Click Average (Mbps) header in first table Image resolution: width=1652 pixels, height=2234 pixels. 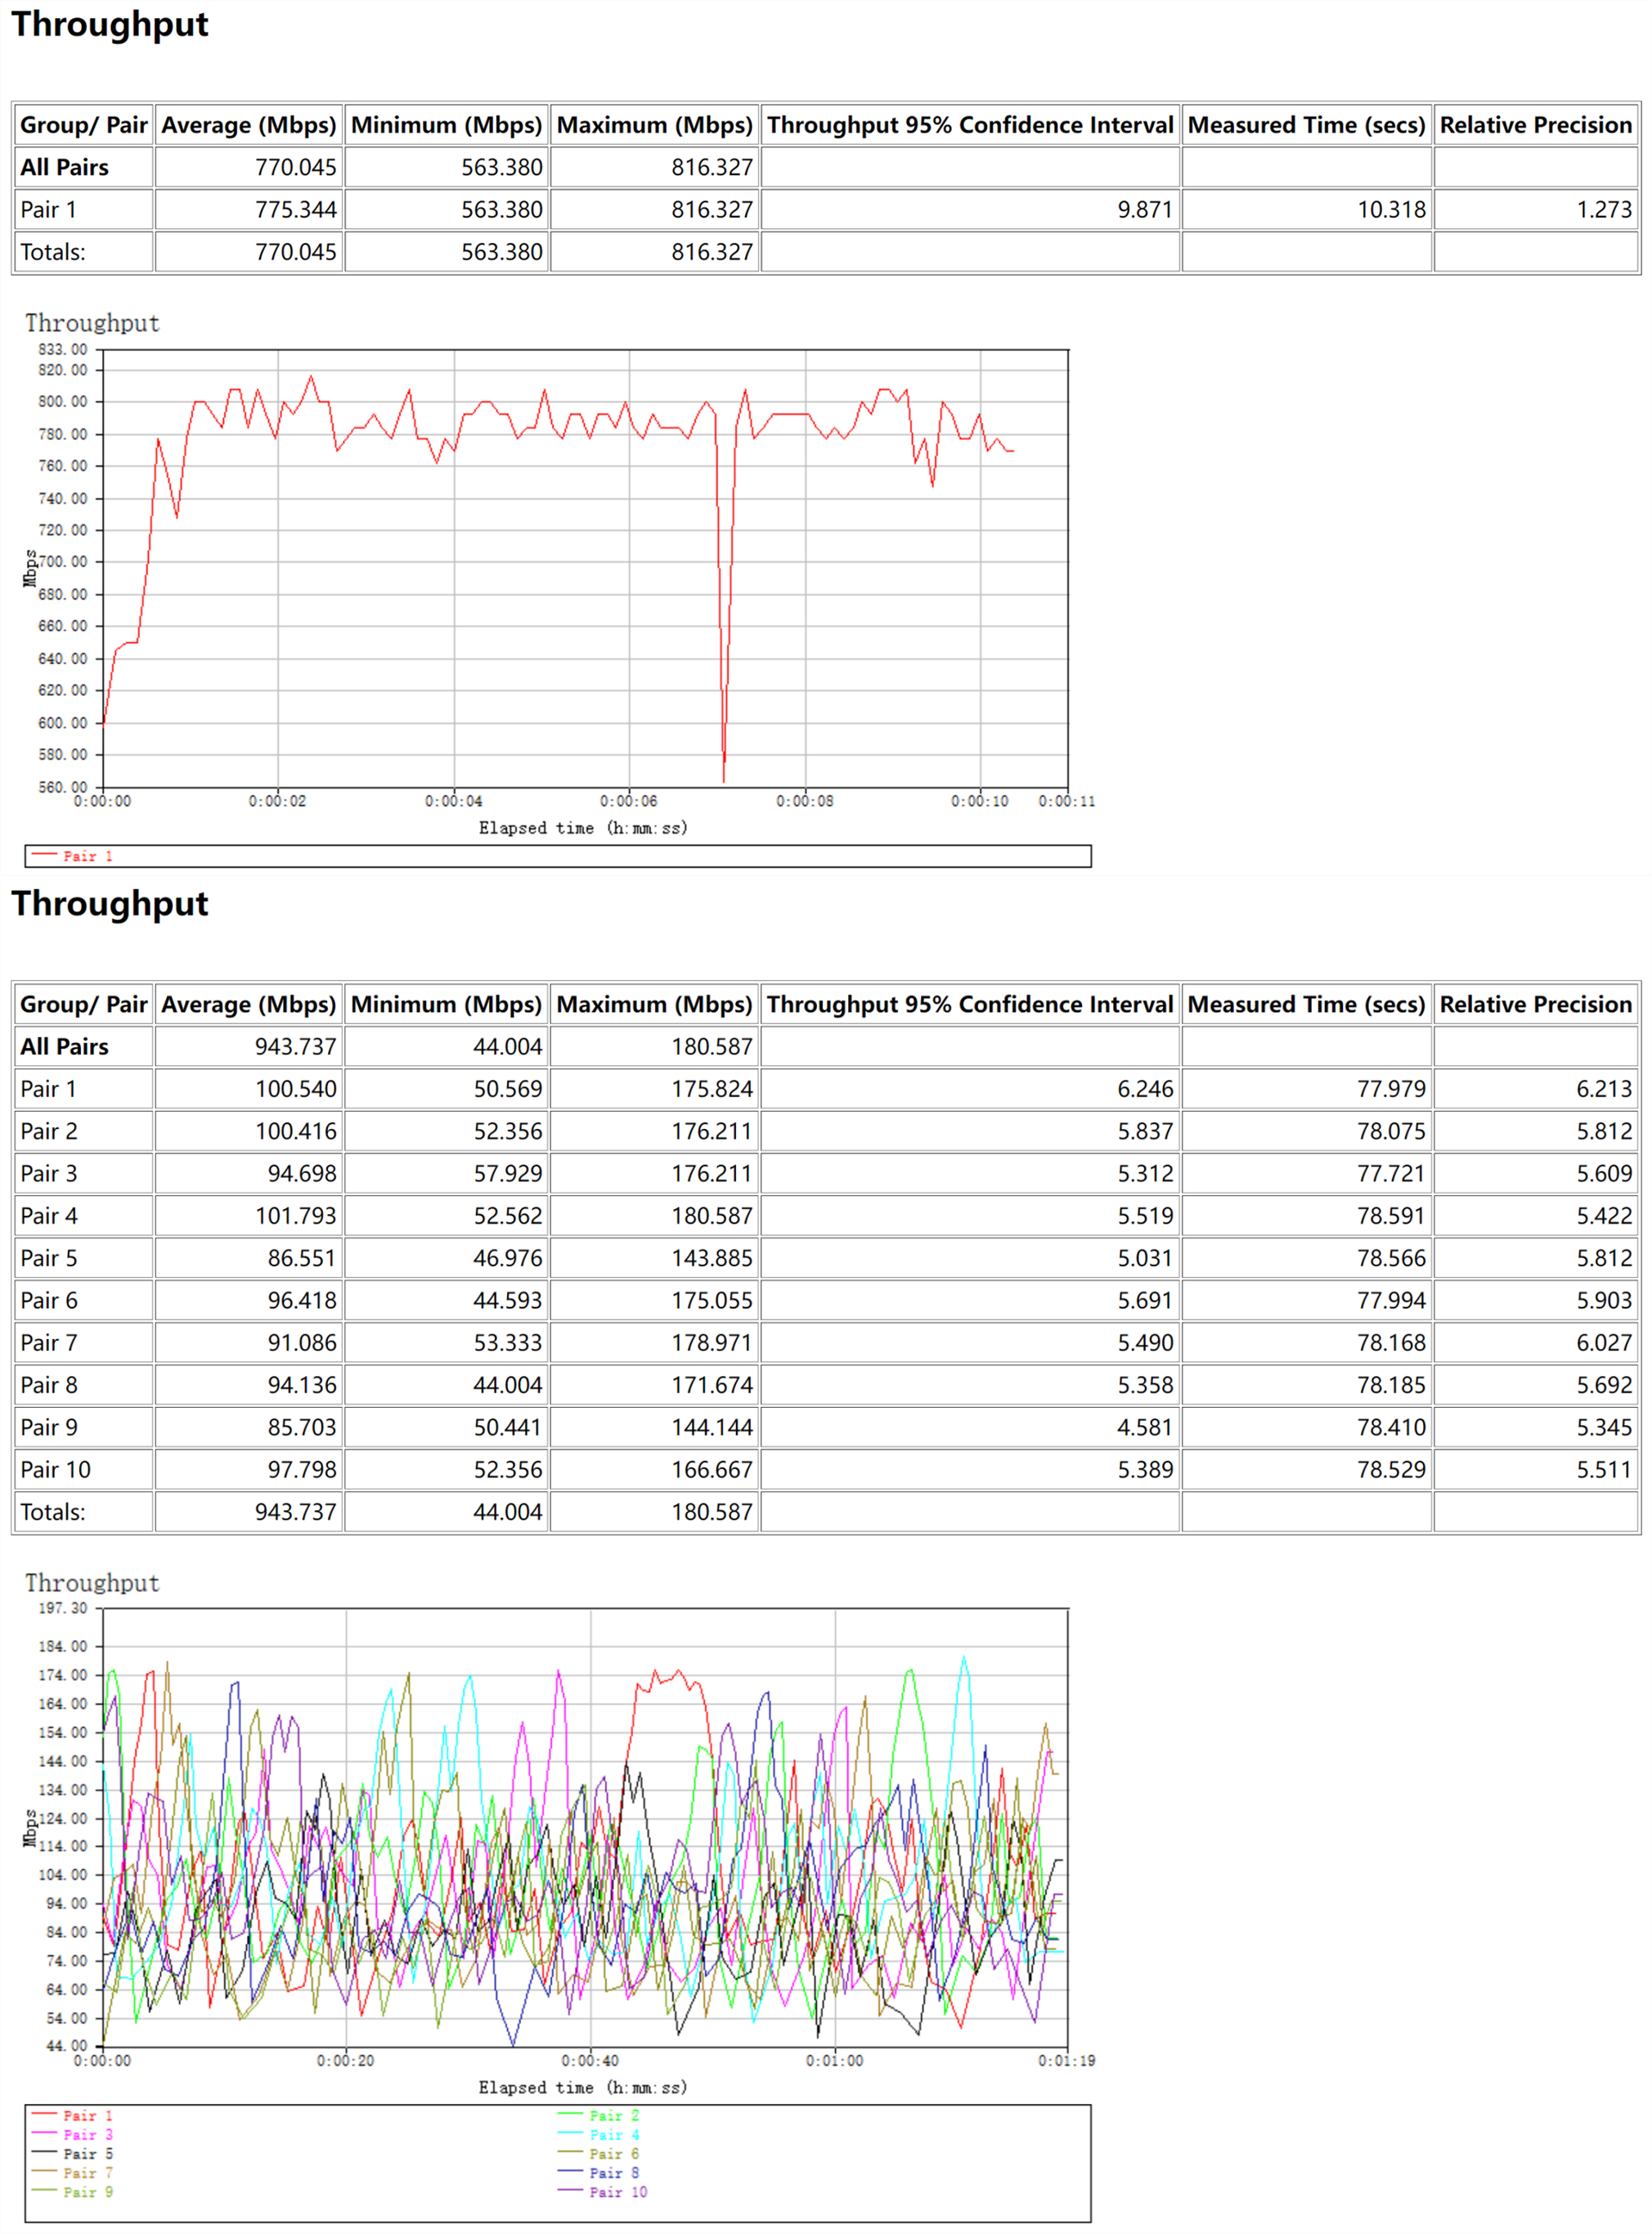point(248,125)
